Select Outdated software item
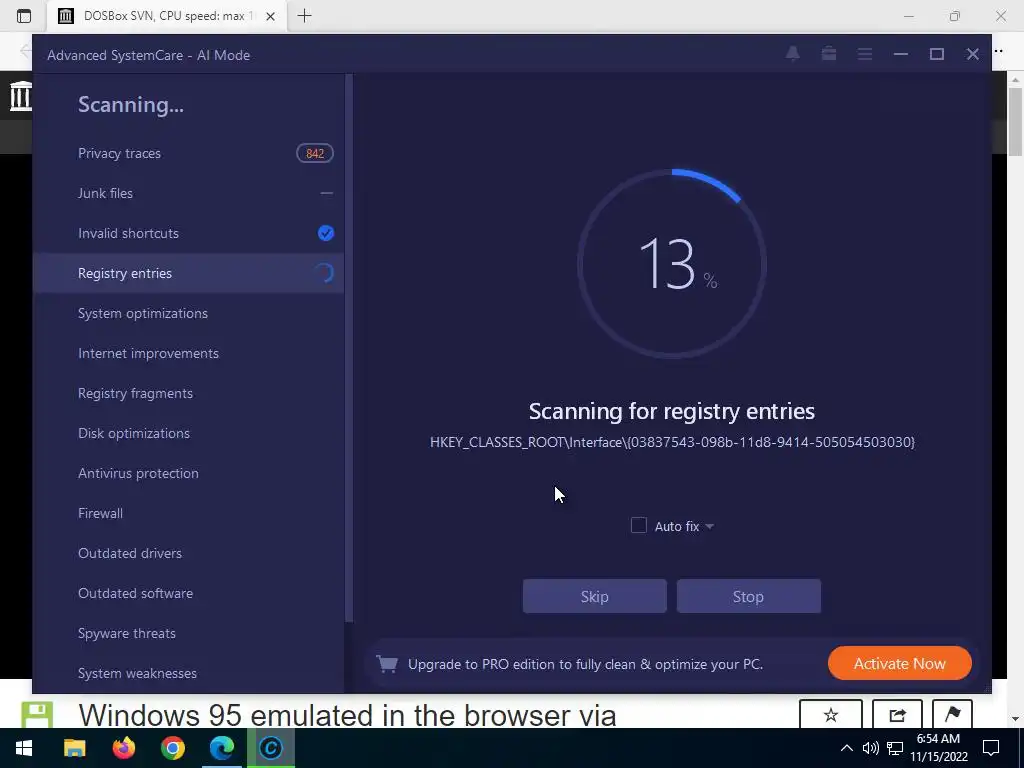 (x=188, y=593)
